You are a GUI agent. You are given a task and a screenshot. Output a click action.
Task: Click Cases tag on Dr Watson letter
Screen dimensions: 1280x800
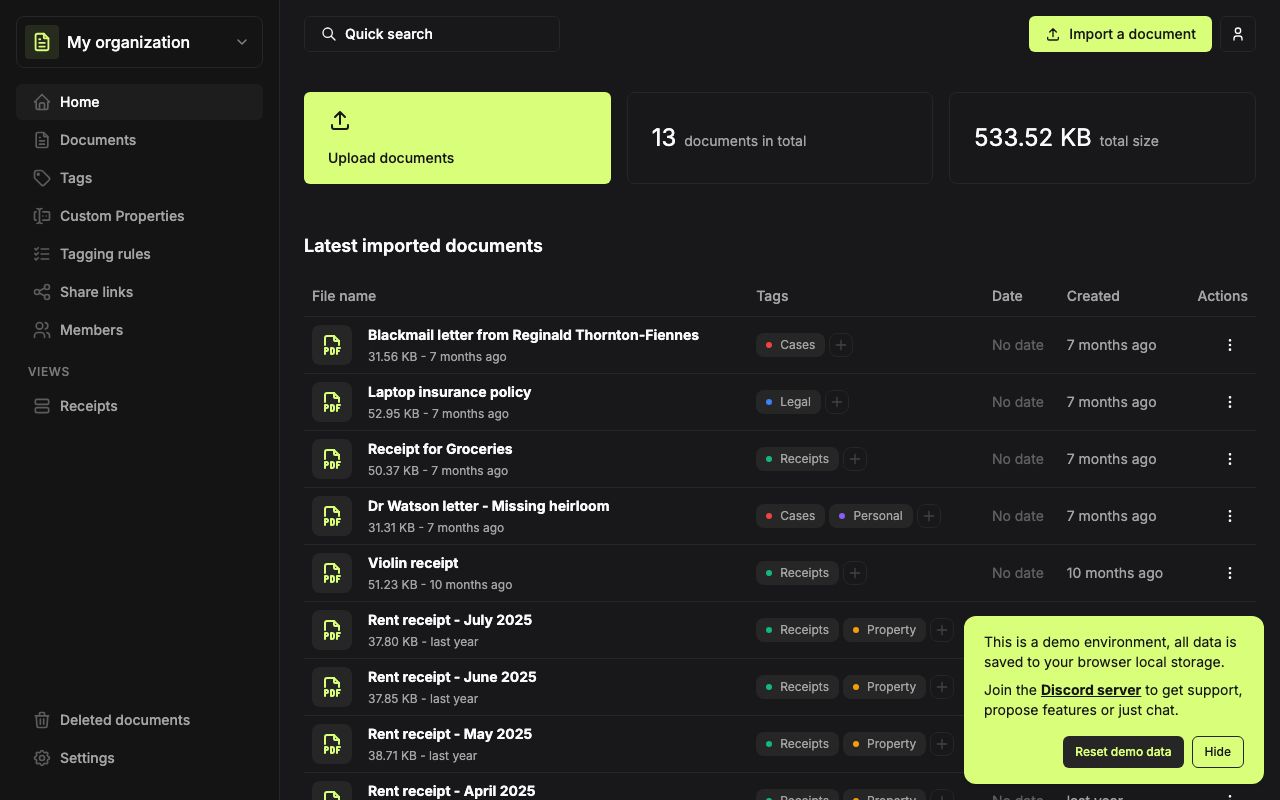coord(790,516)
